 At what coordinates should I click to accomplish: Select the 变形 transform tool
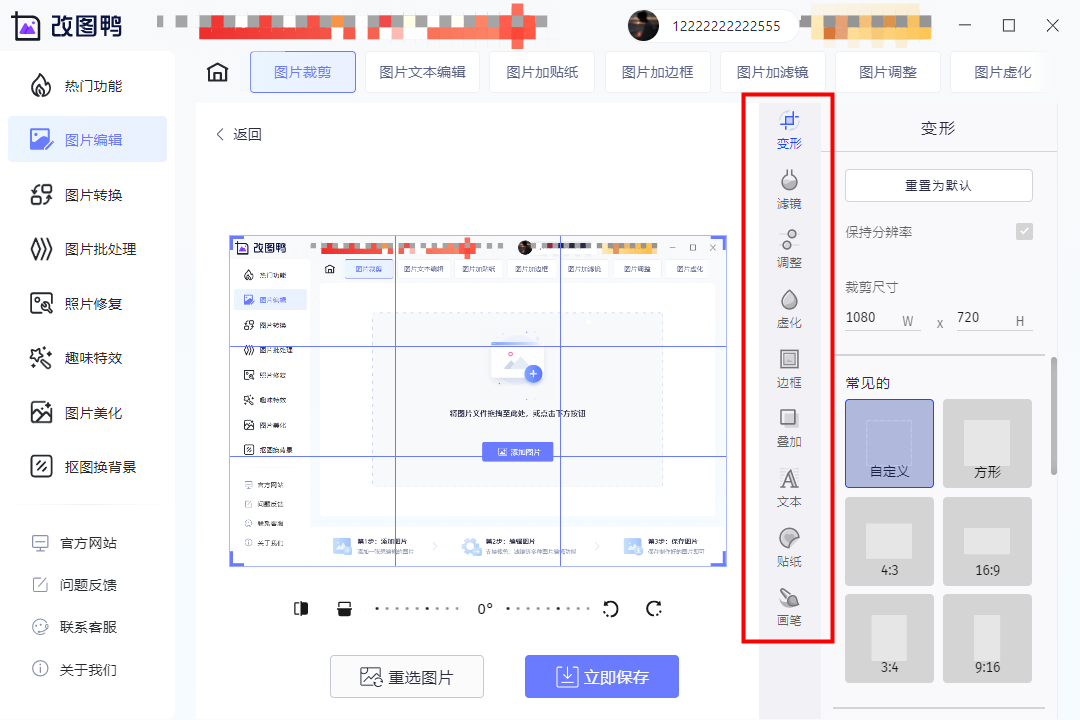789,130
